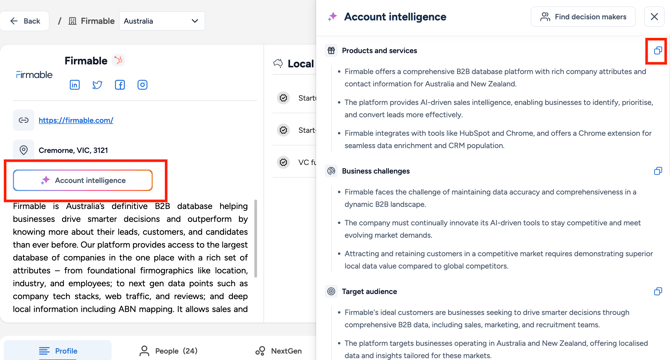Open Firmable's LinkedIn profile icon
This screenshot has width=670, height=360.
[75, 85]
